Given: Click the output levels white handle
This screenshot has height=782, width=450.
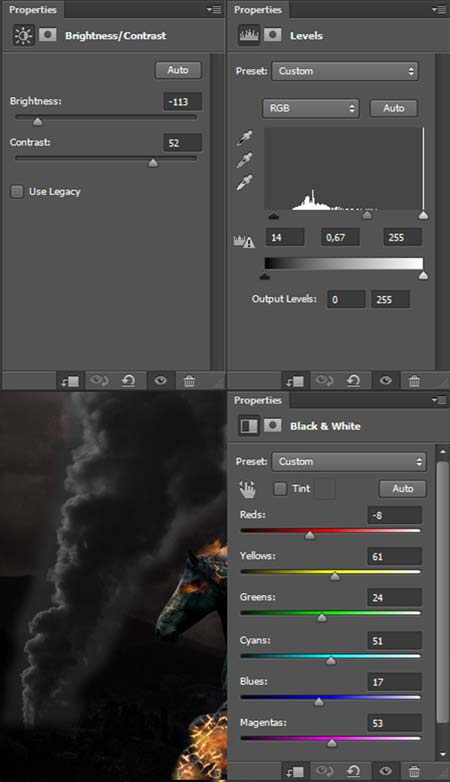Looking at the screenshot, I should [x=423, y=276].
